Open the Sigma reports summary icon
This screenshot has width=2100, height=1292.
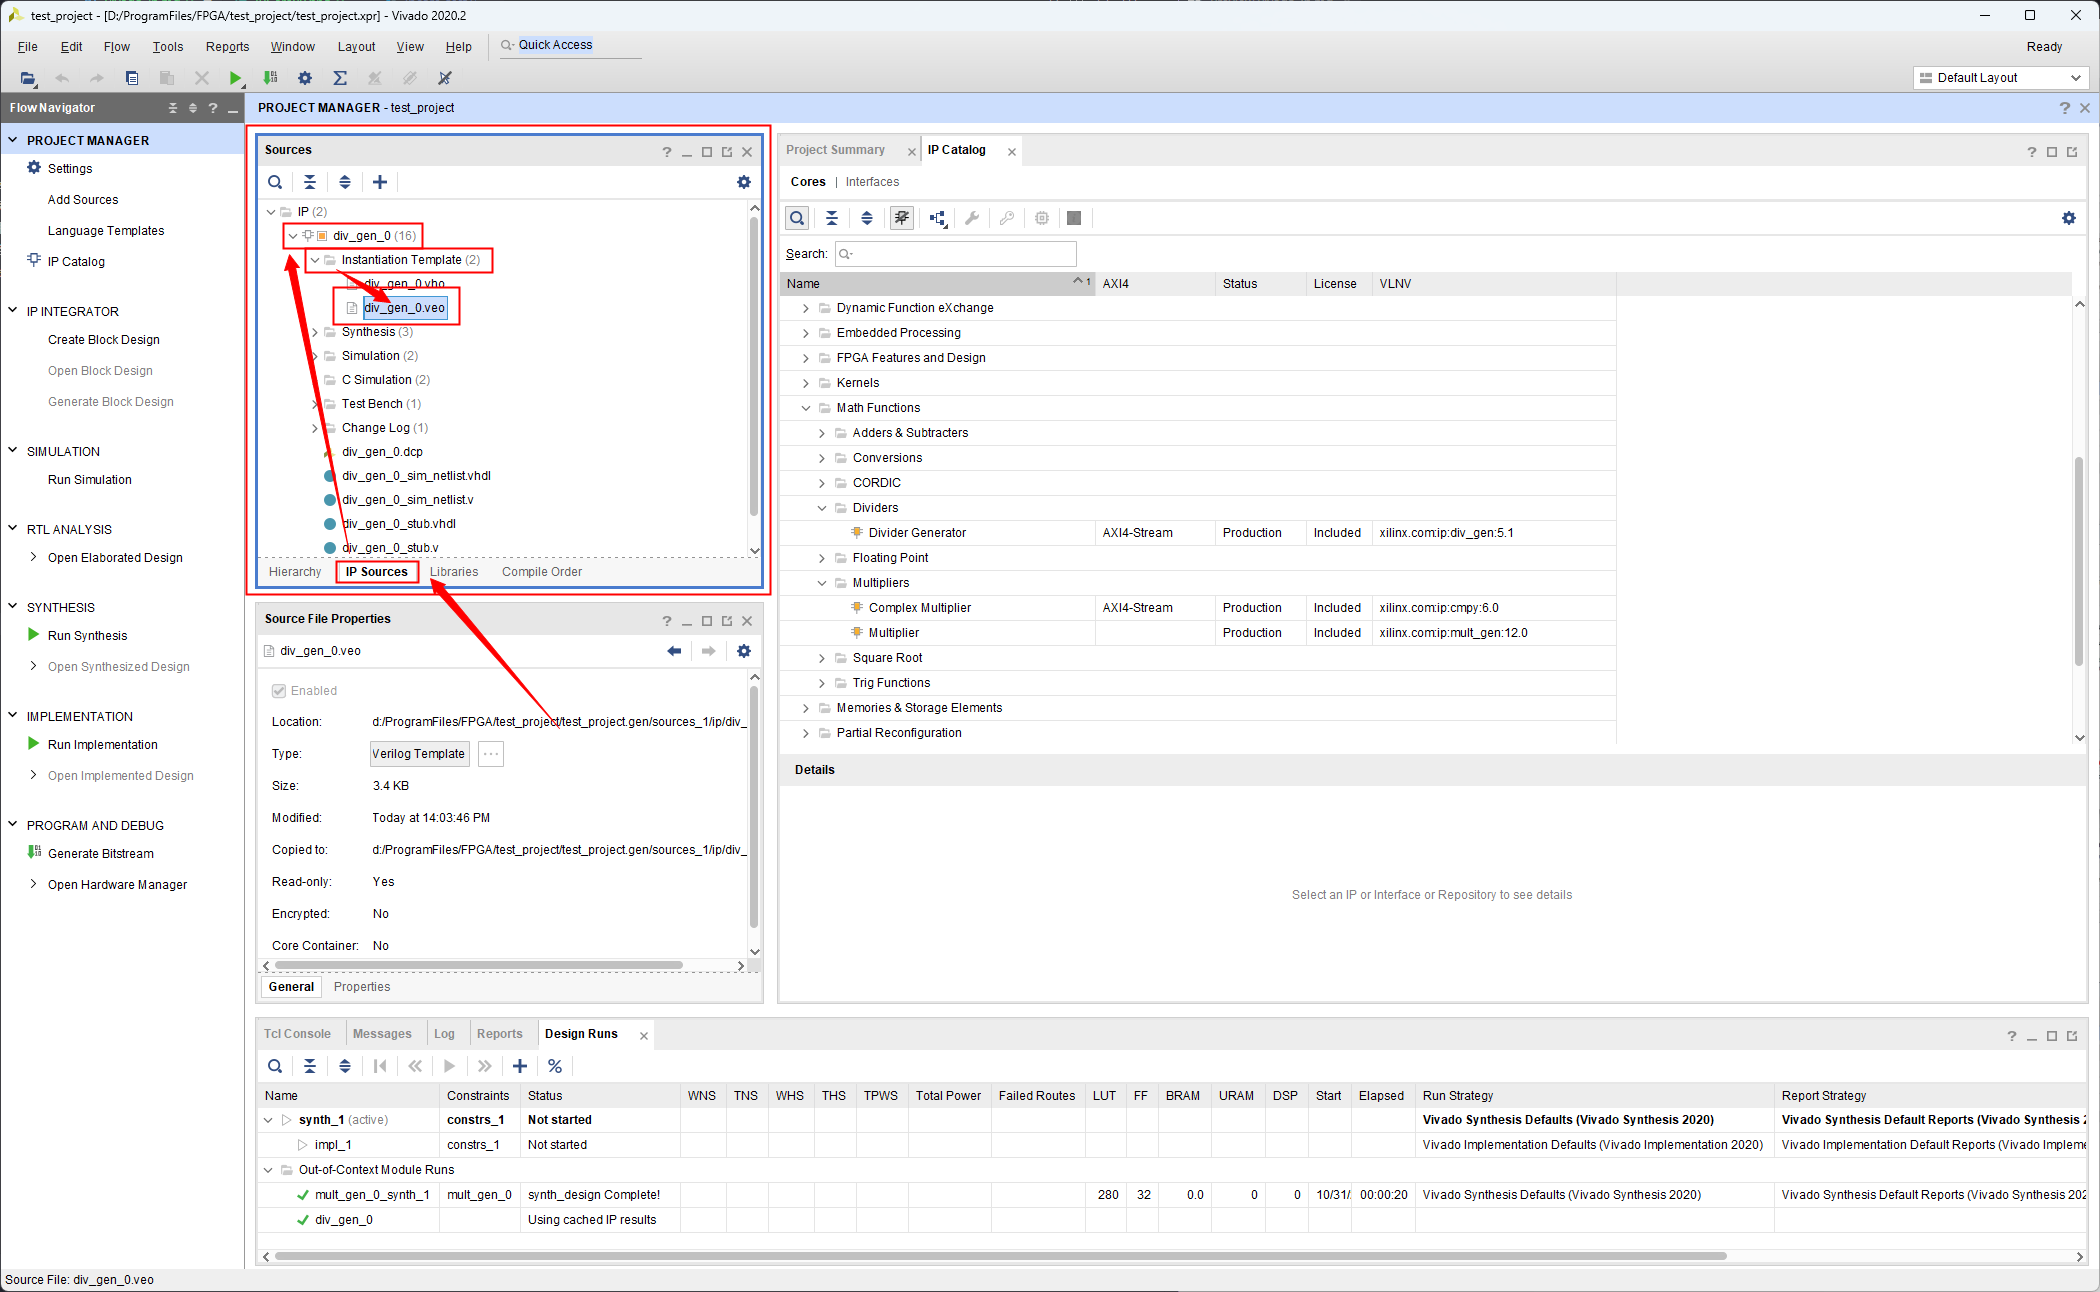point(340,78)
